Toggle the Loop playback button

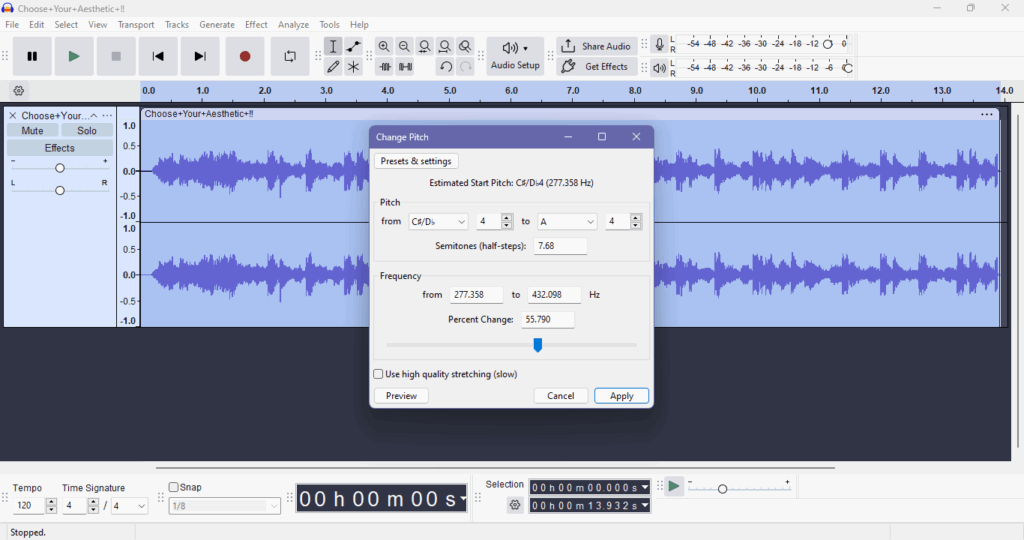(290, 57)
